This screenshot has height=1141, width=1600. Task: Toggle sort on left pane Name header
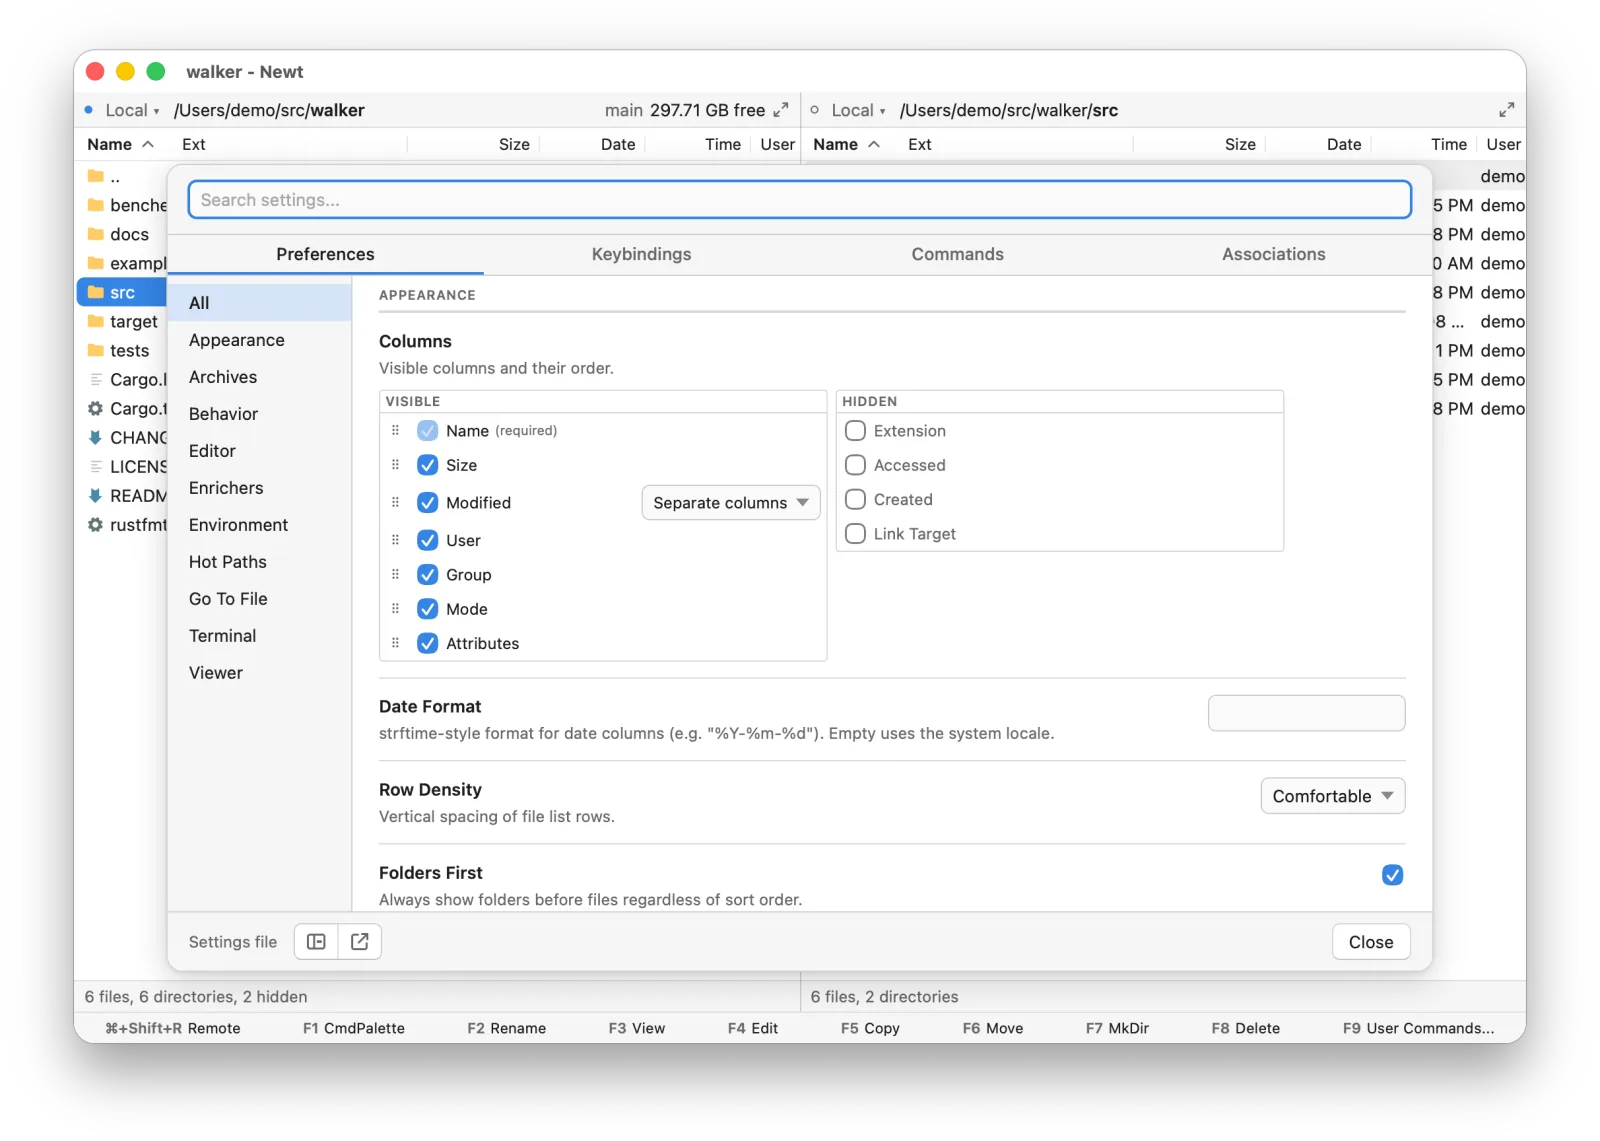click(120, 144)
